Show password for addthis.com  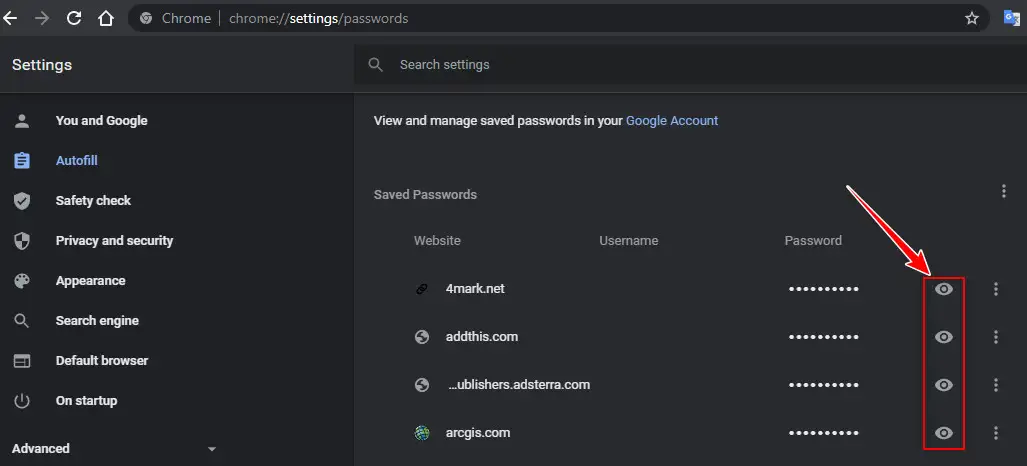[x=944, y=337]
